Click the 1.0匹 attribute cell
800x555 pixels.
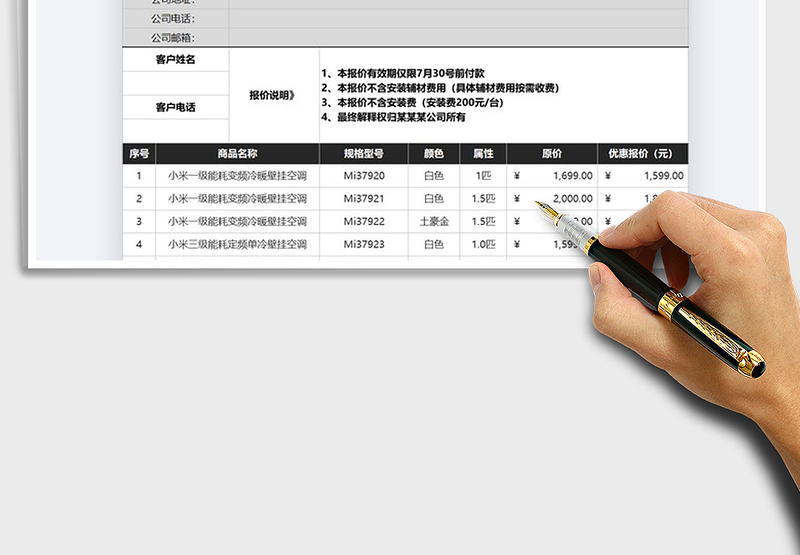[483, 244]
